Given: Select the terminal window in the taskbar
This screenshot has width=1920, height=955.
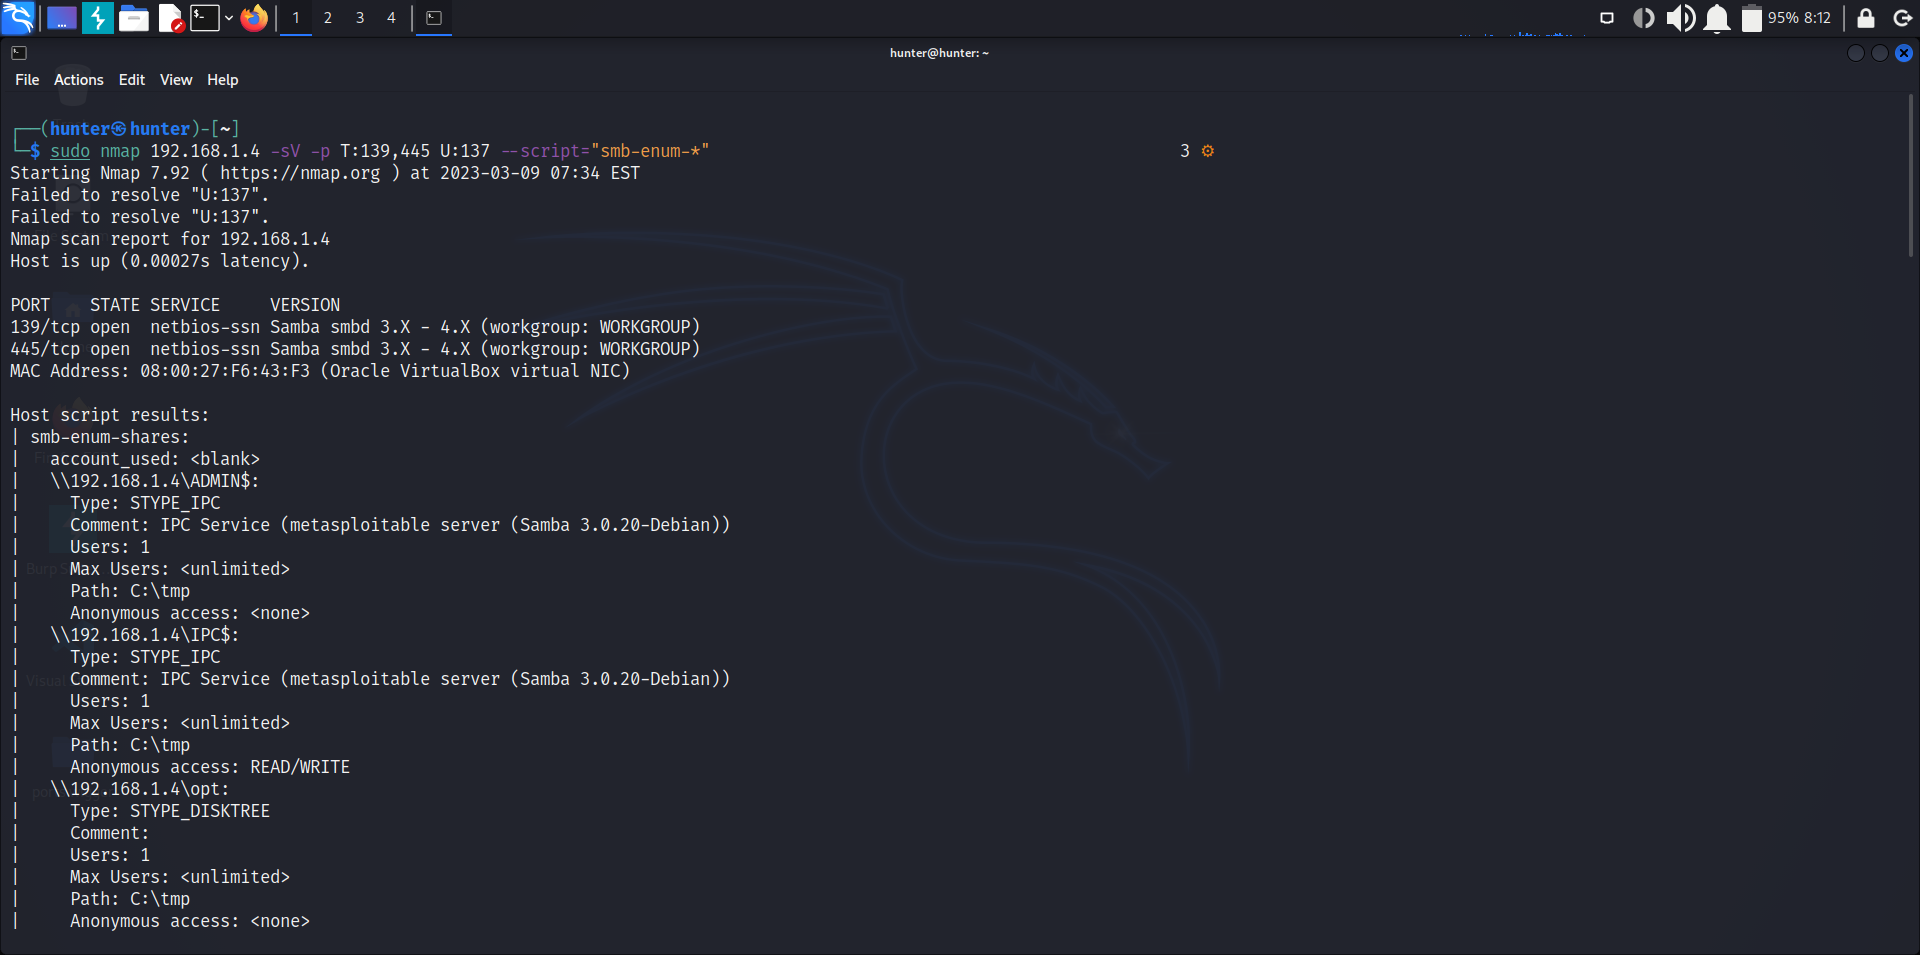Looking at the screenshot, I should click(434, 18).
